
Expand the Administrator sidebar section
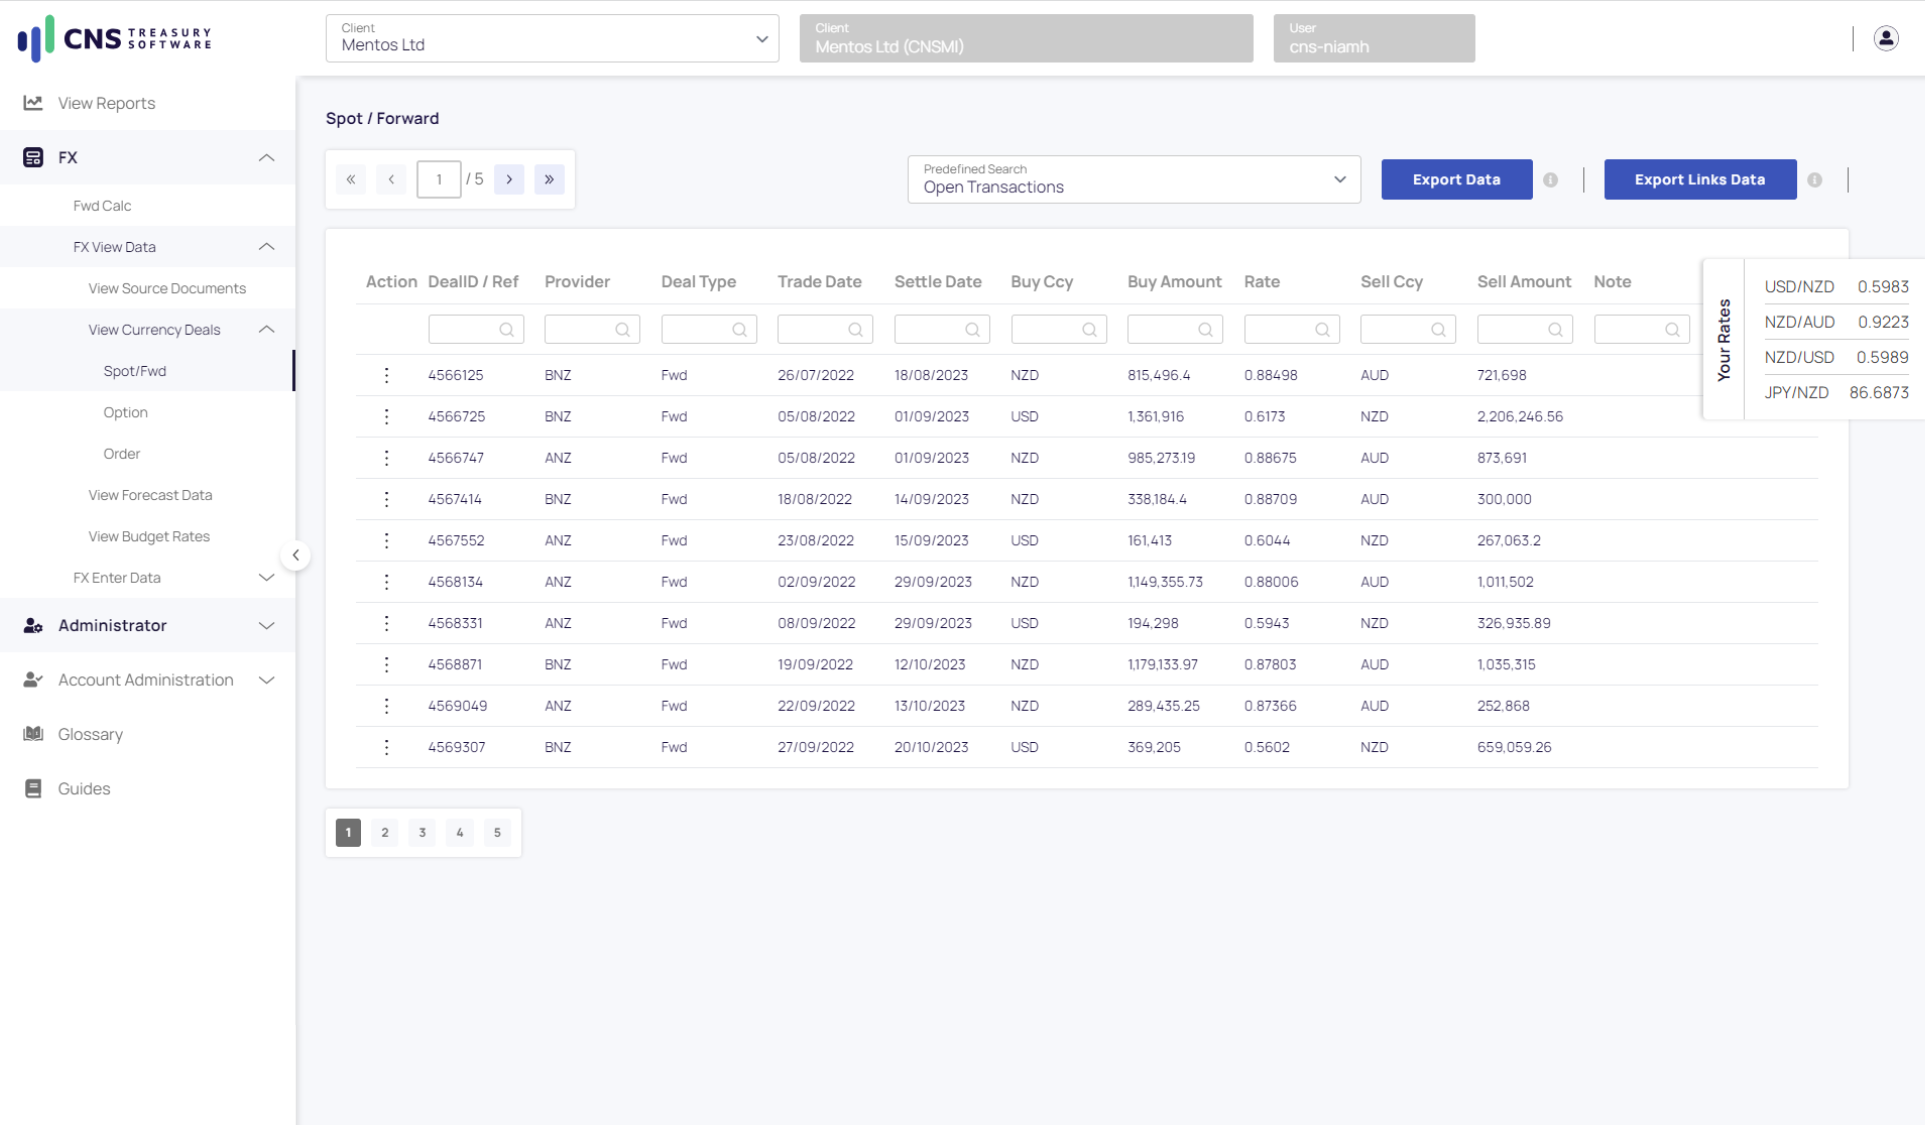148,625
